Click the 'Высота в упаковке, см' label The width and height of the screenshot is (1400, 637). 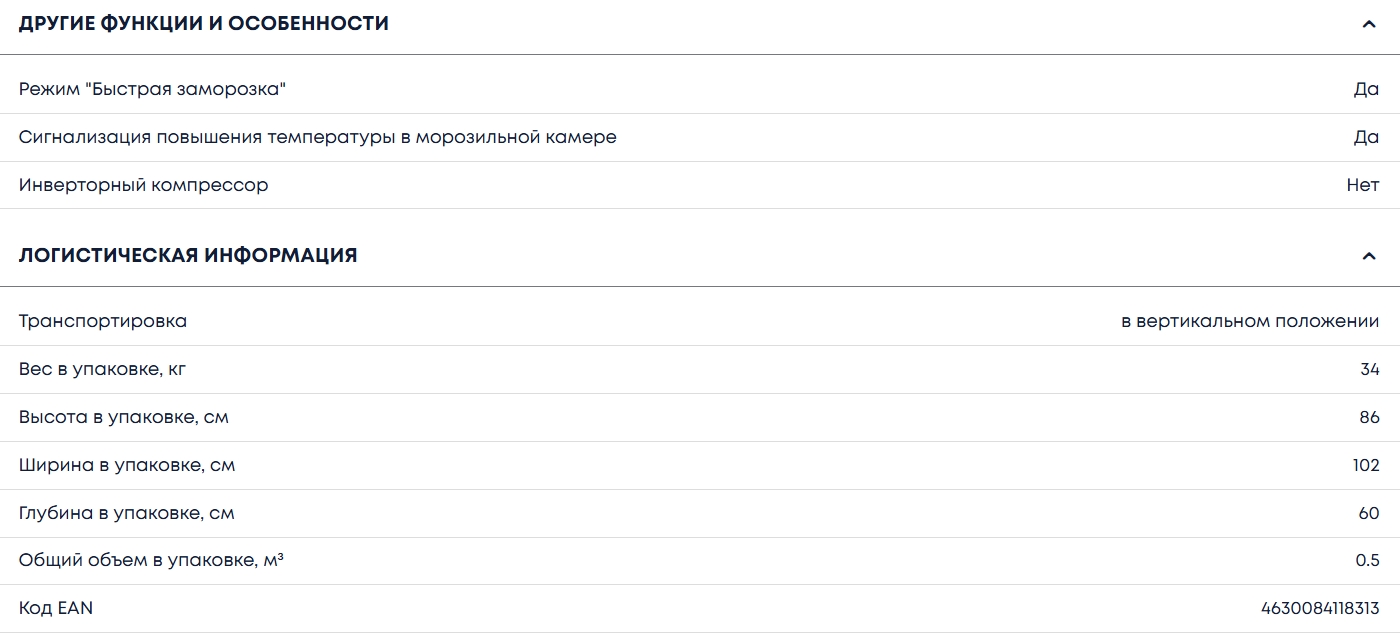[x=124, y=417]
